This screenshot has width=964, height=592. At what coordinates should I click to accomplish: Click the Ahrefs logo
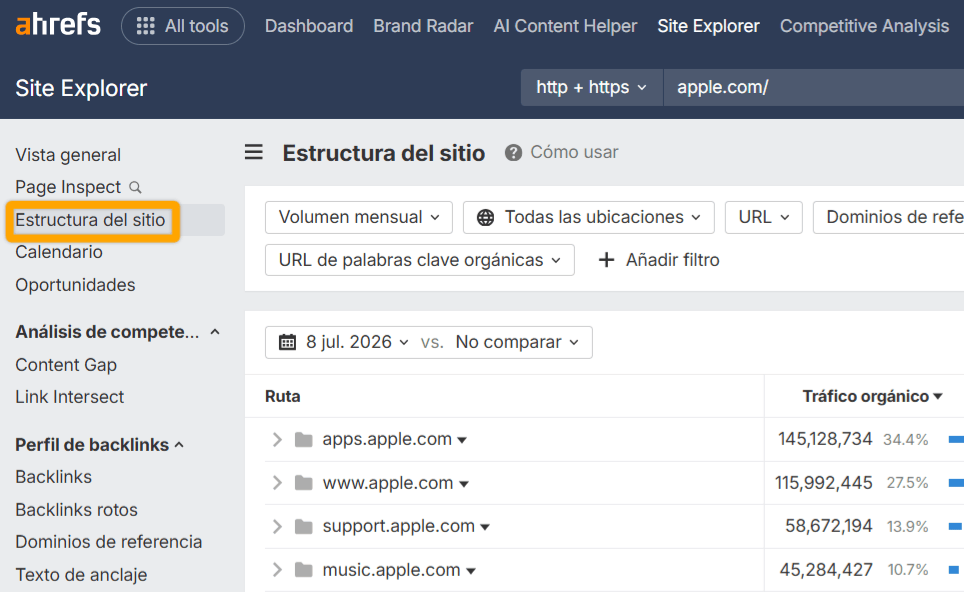tap(58, 26)
